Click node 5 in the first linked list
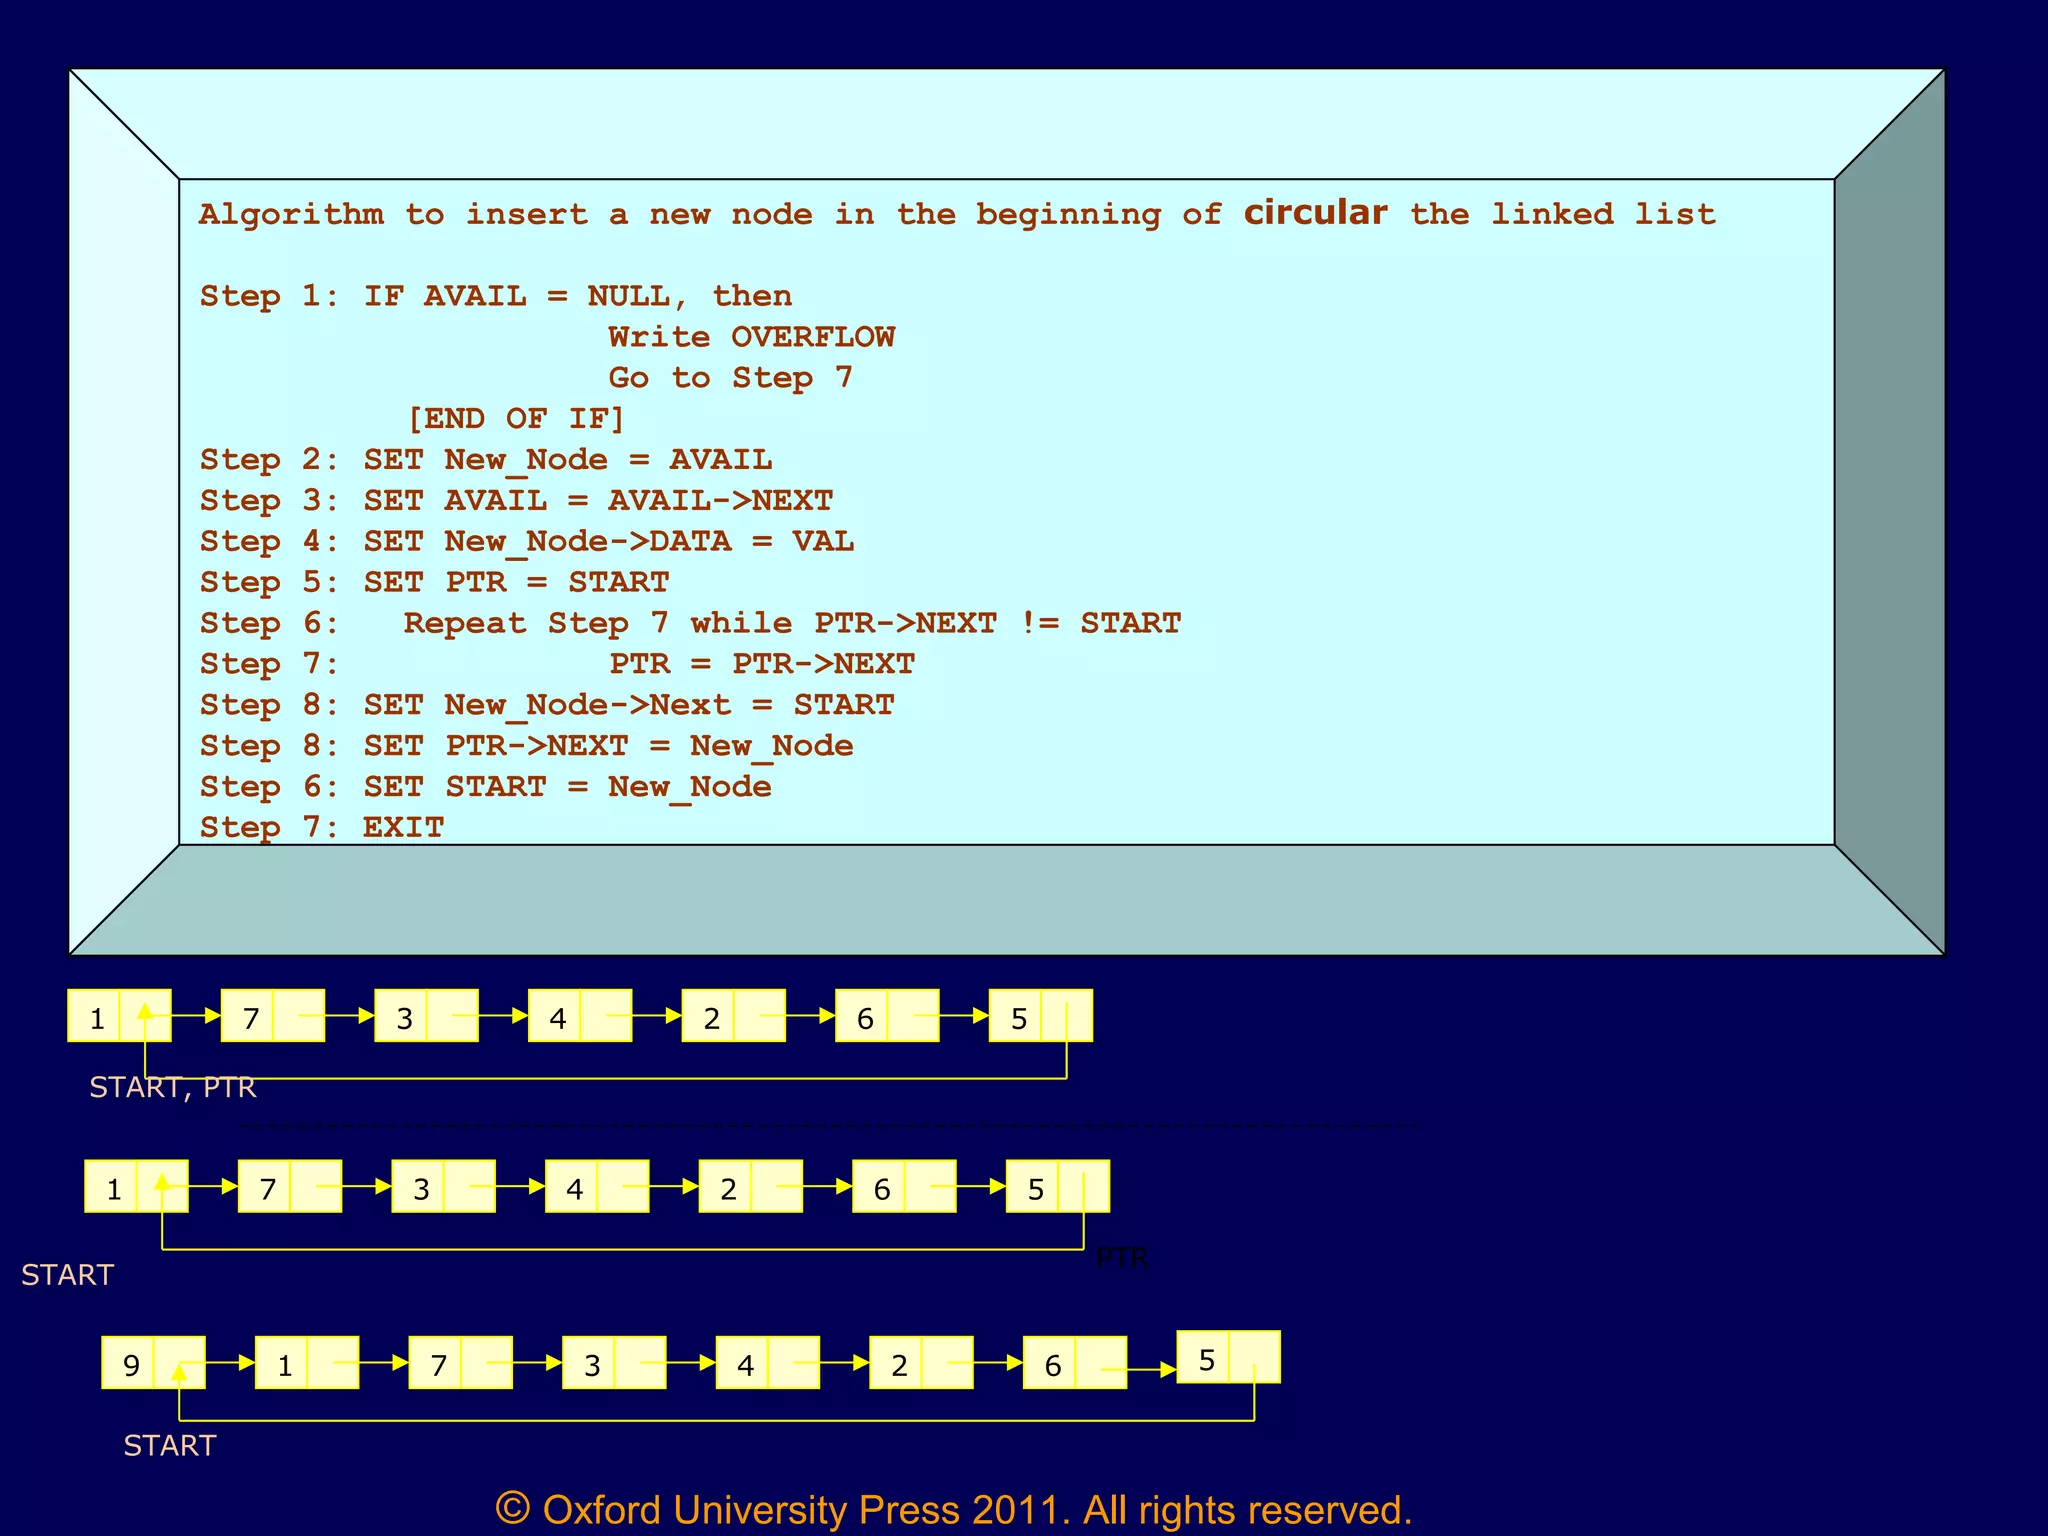The image size is (2048, 1536). click(x=1018, y=1018)
